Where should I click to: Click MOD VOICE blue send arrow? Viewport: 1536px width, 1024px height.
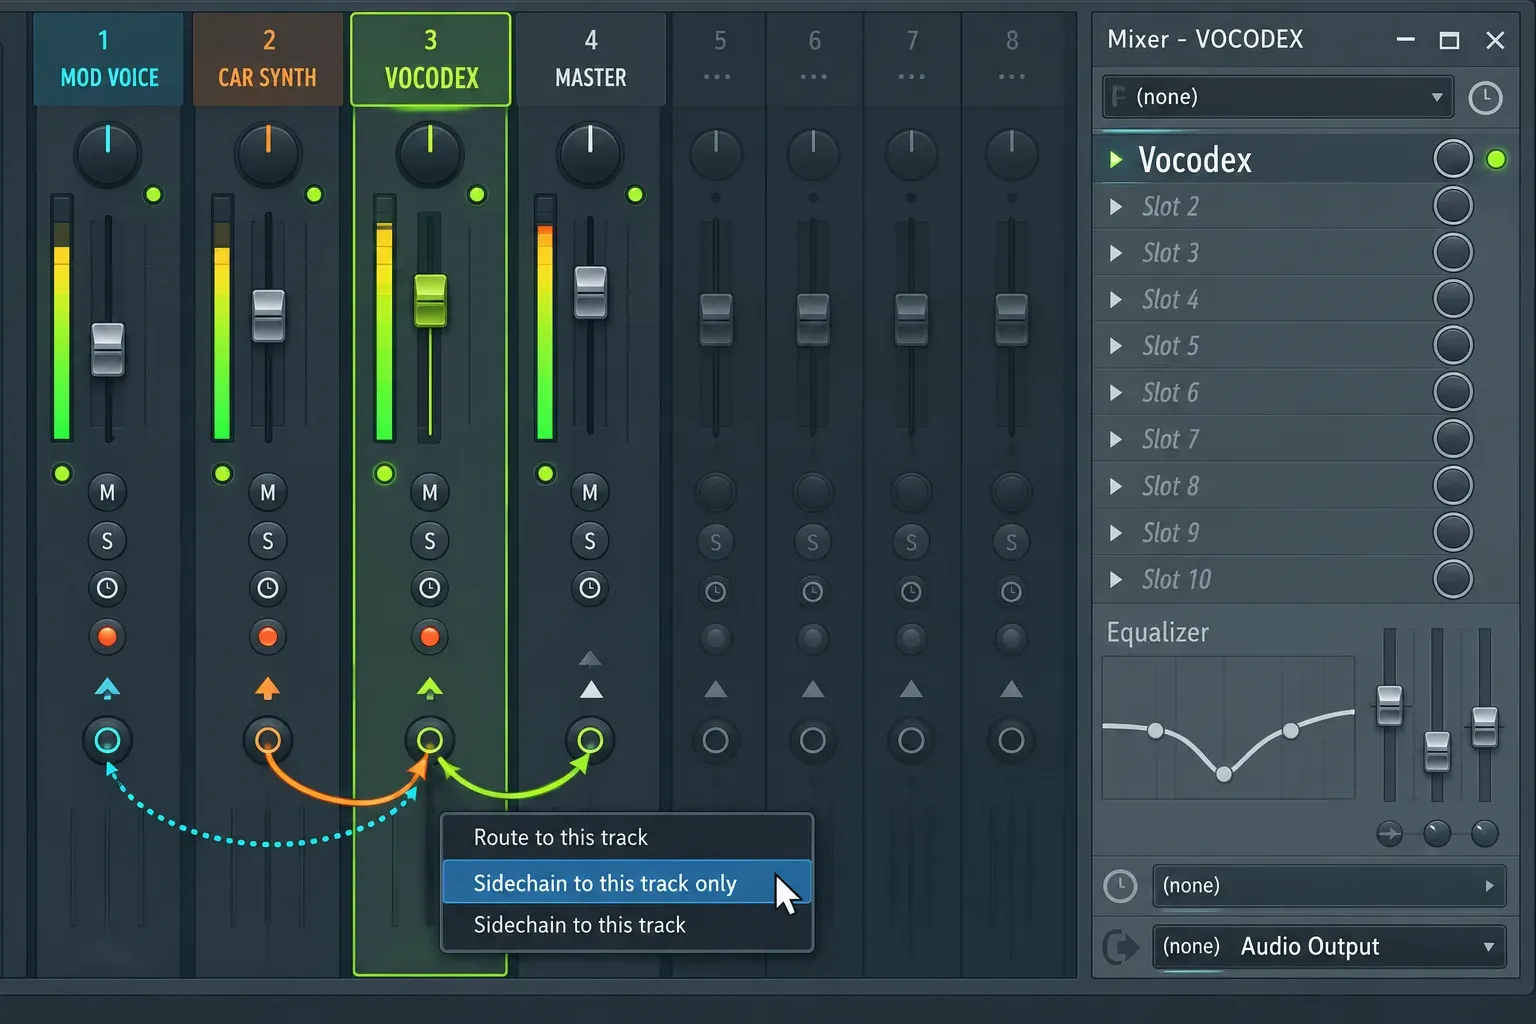click(x=107, y=688)
